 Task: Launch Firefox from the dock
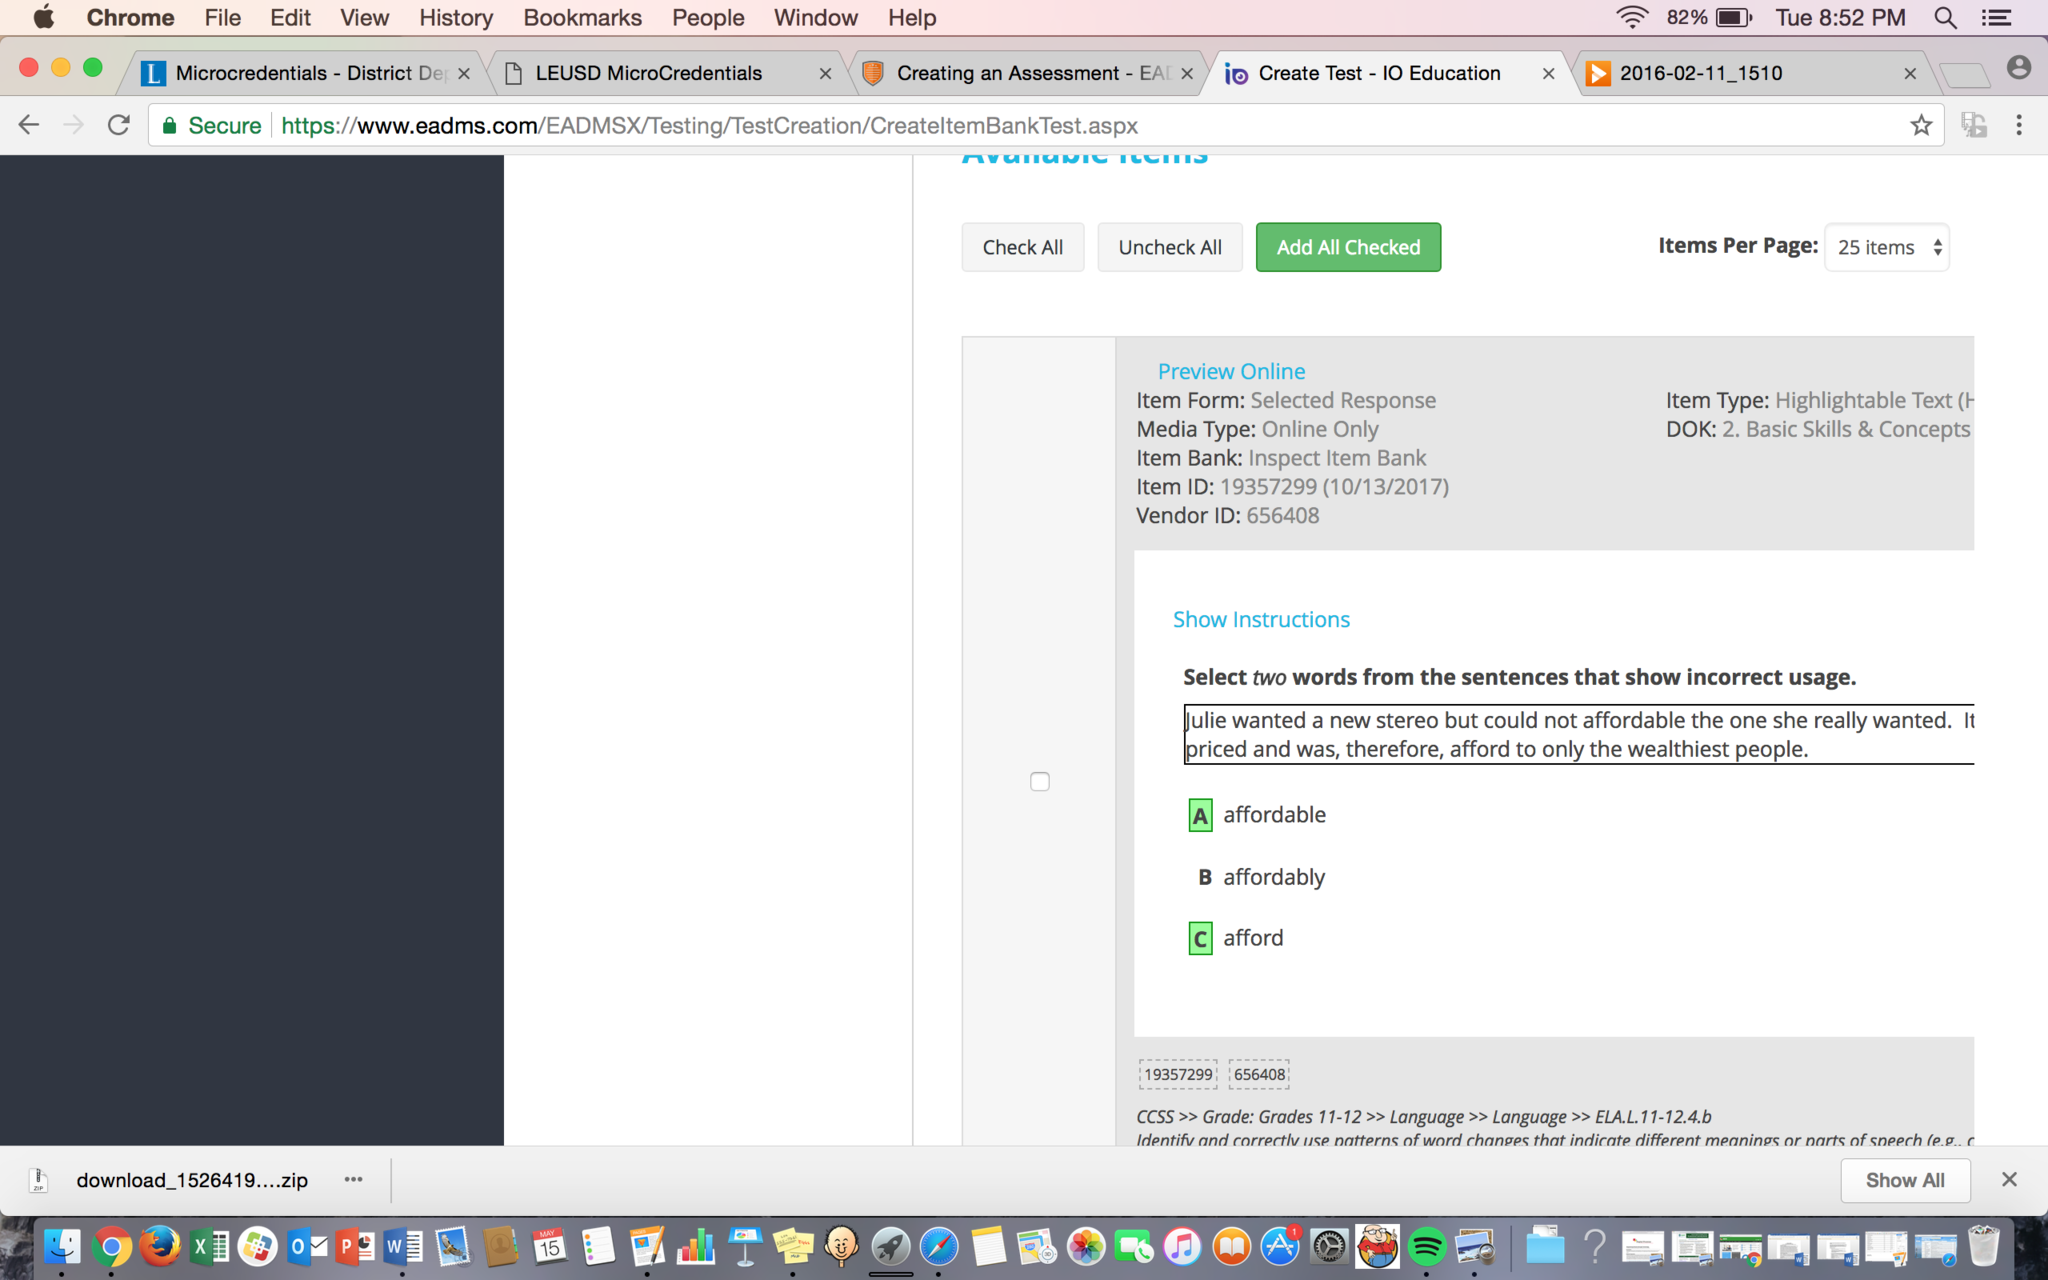pos(160,1246)
